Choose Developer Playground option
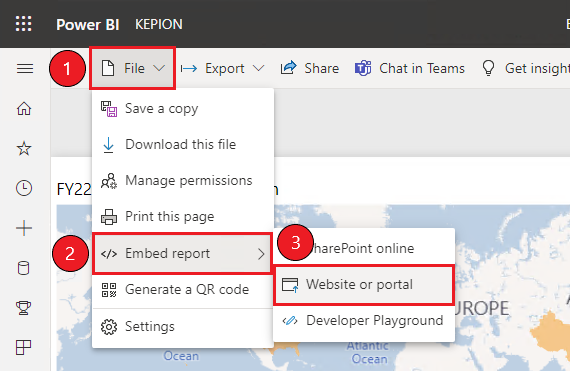This screenshot has width=570, height=371. tap(364, 321)
